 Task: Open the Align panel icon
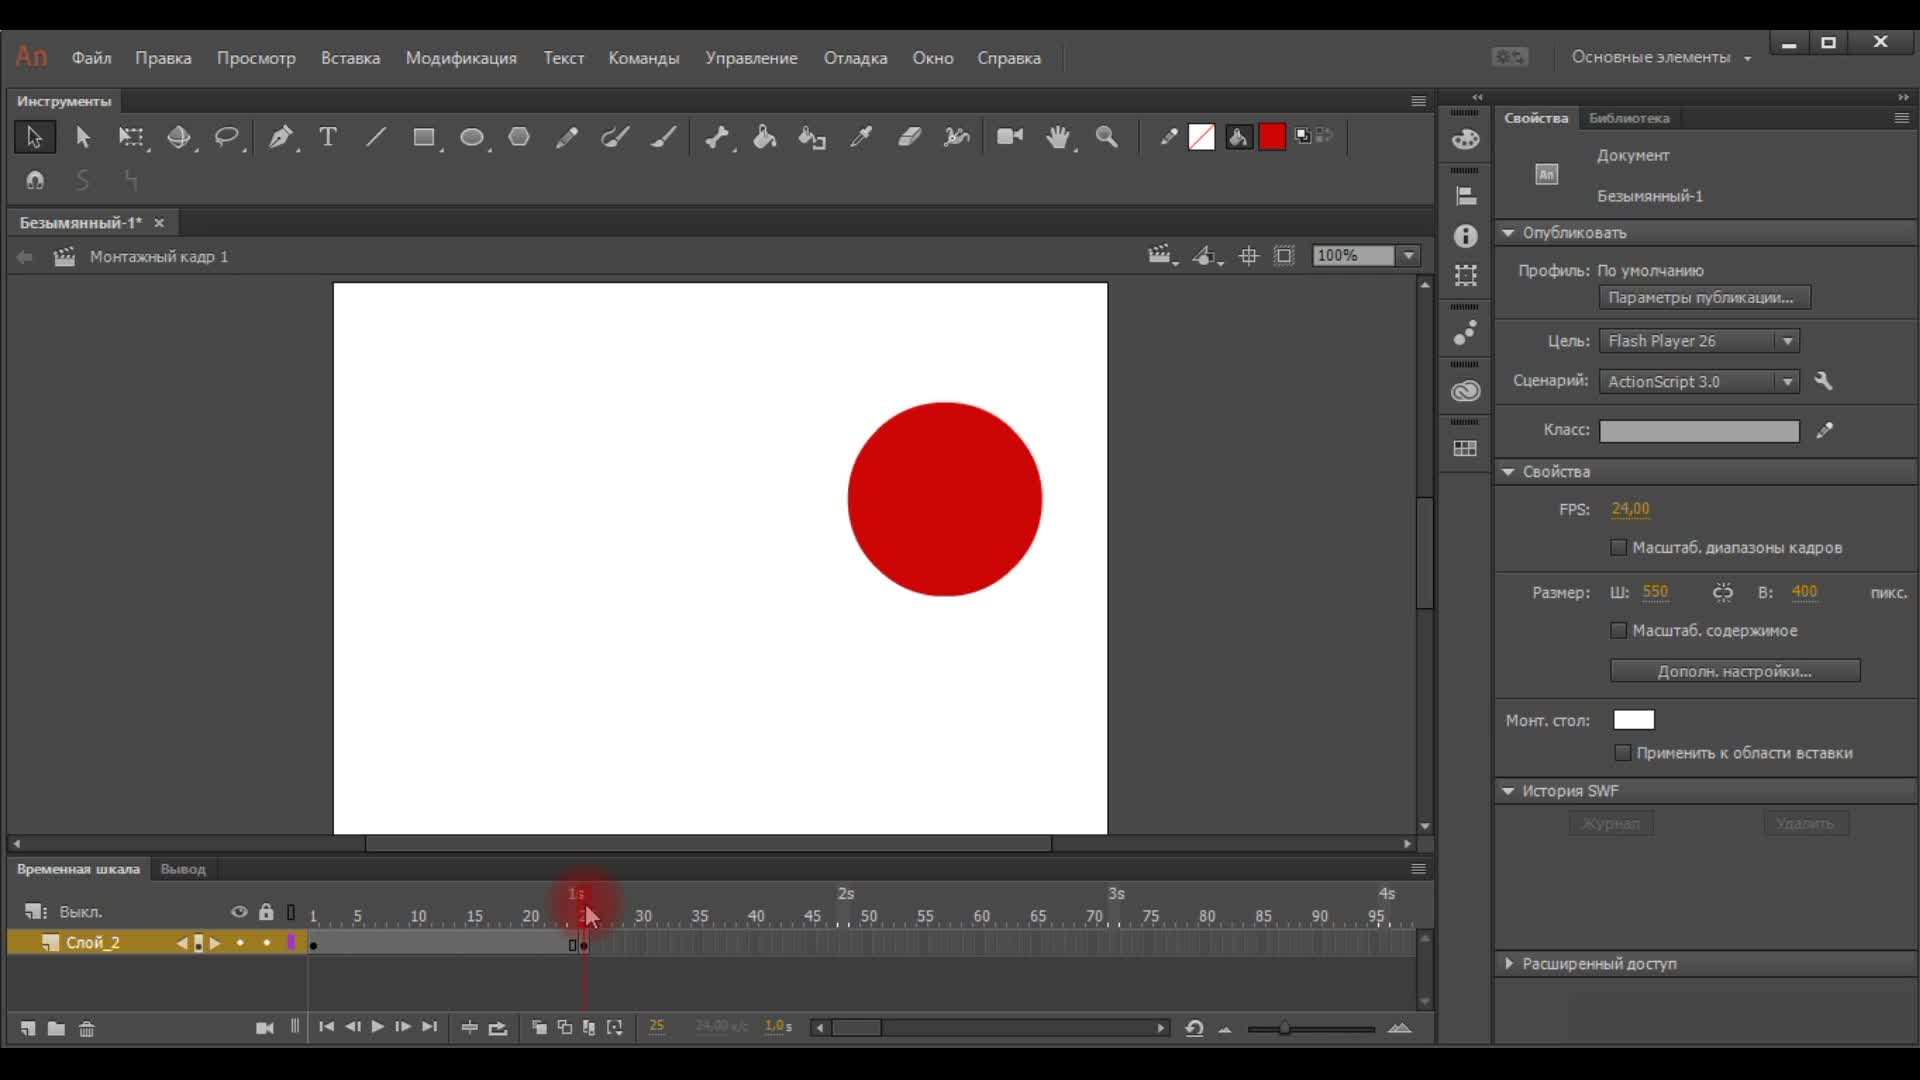point(1465,197)
